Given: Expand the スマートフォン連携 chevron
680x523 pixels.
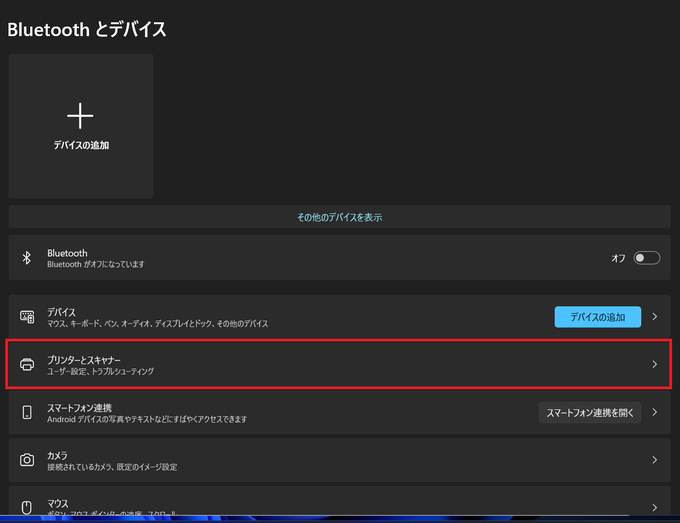Looking at the screenshot, I should point(655,412).
